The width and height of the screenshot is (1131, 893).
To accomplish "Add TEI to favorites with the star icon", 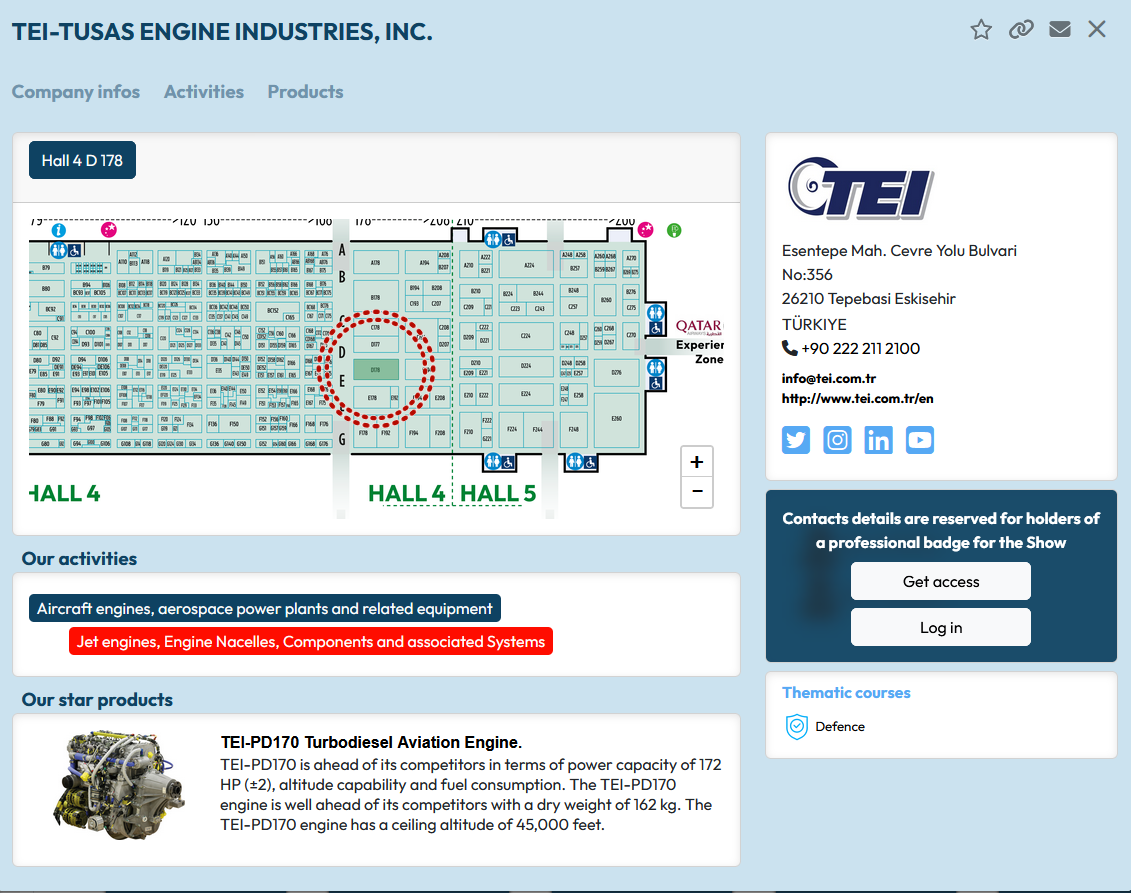I will [981, 30].
